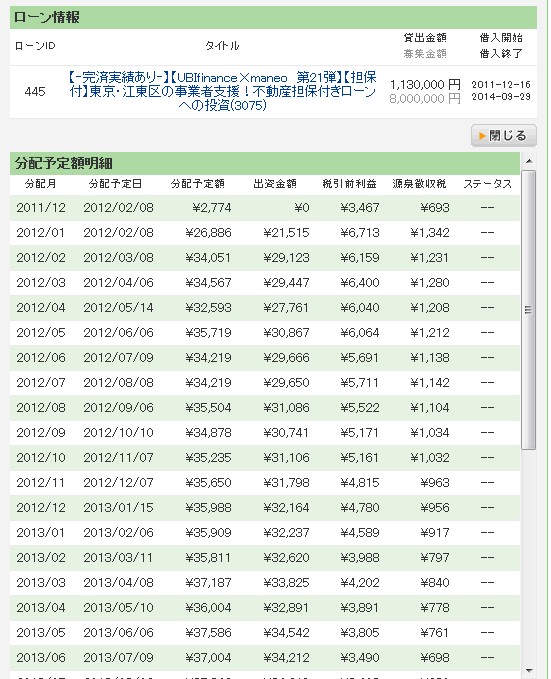Click the ローン情報 section heading
This screenshot has height=679, width=551.
click(47, 18)
